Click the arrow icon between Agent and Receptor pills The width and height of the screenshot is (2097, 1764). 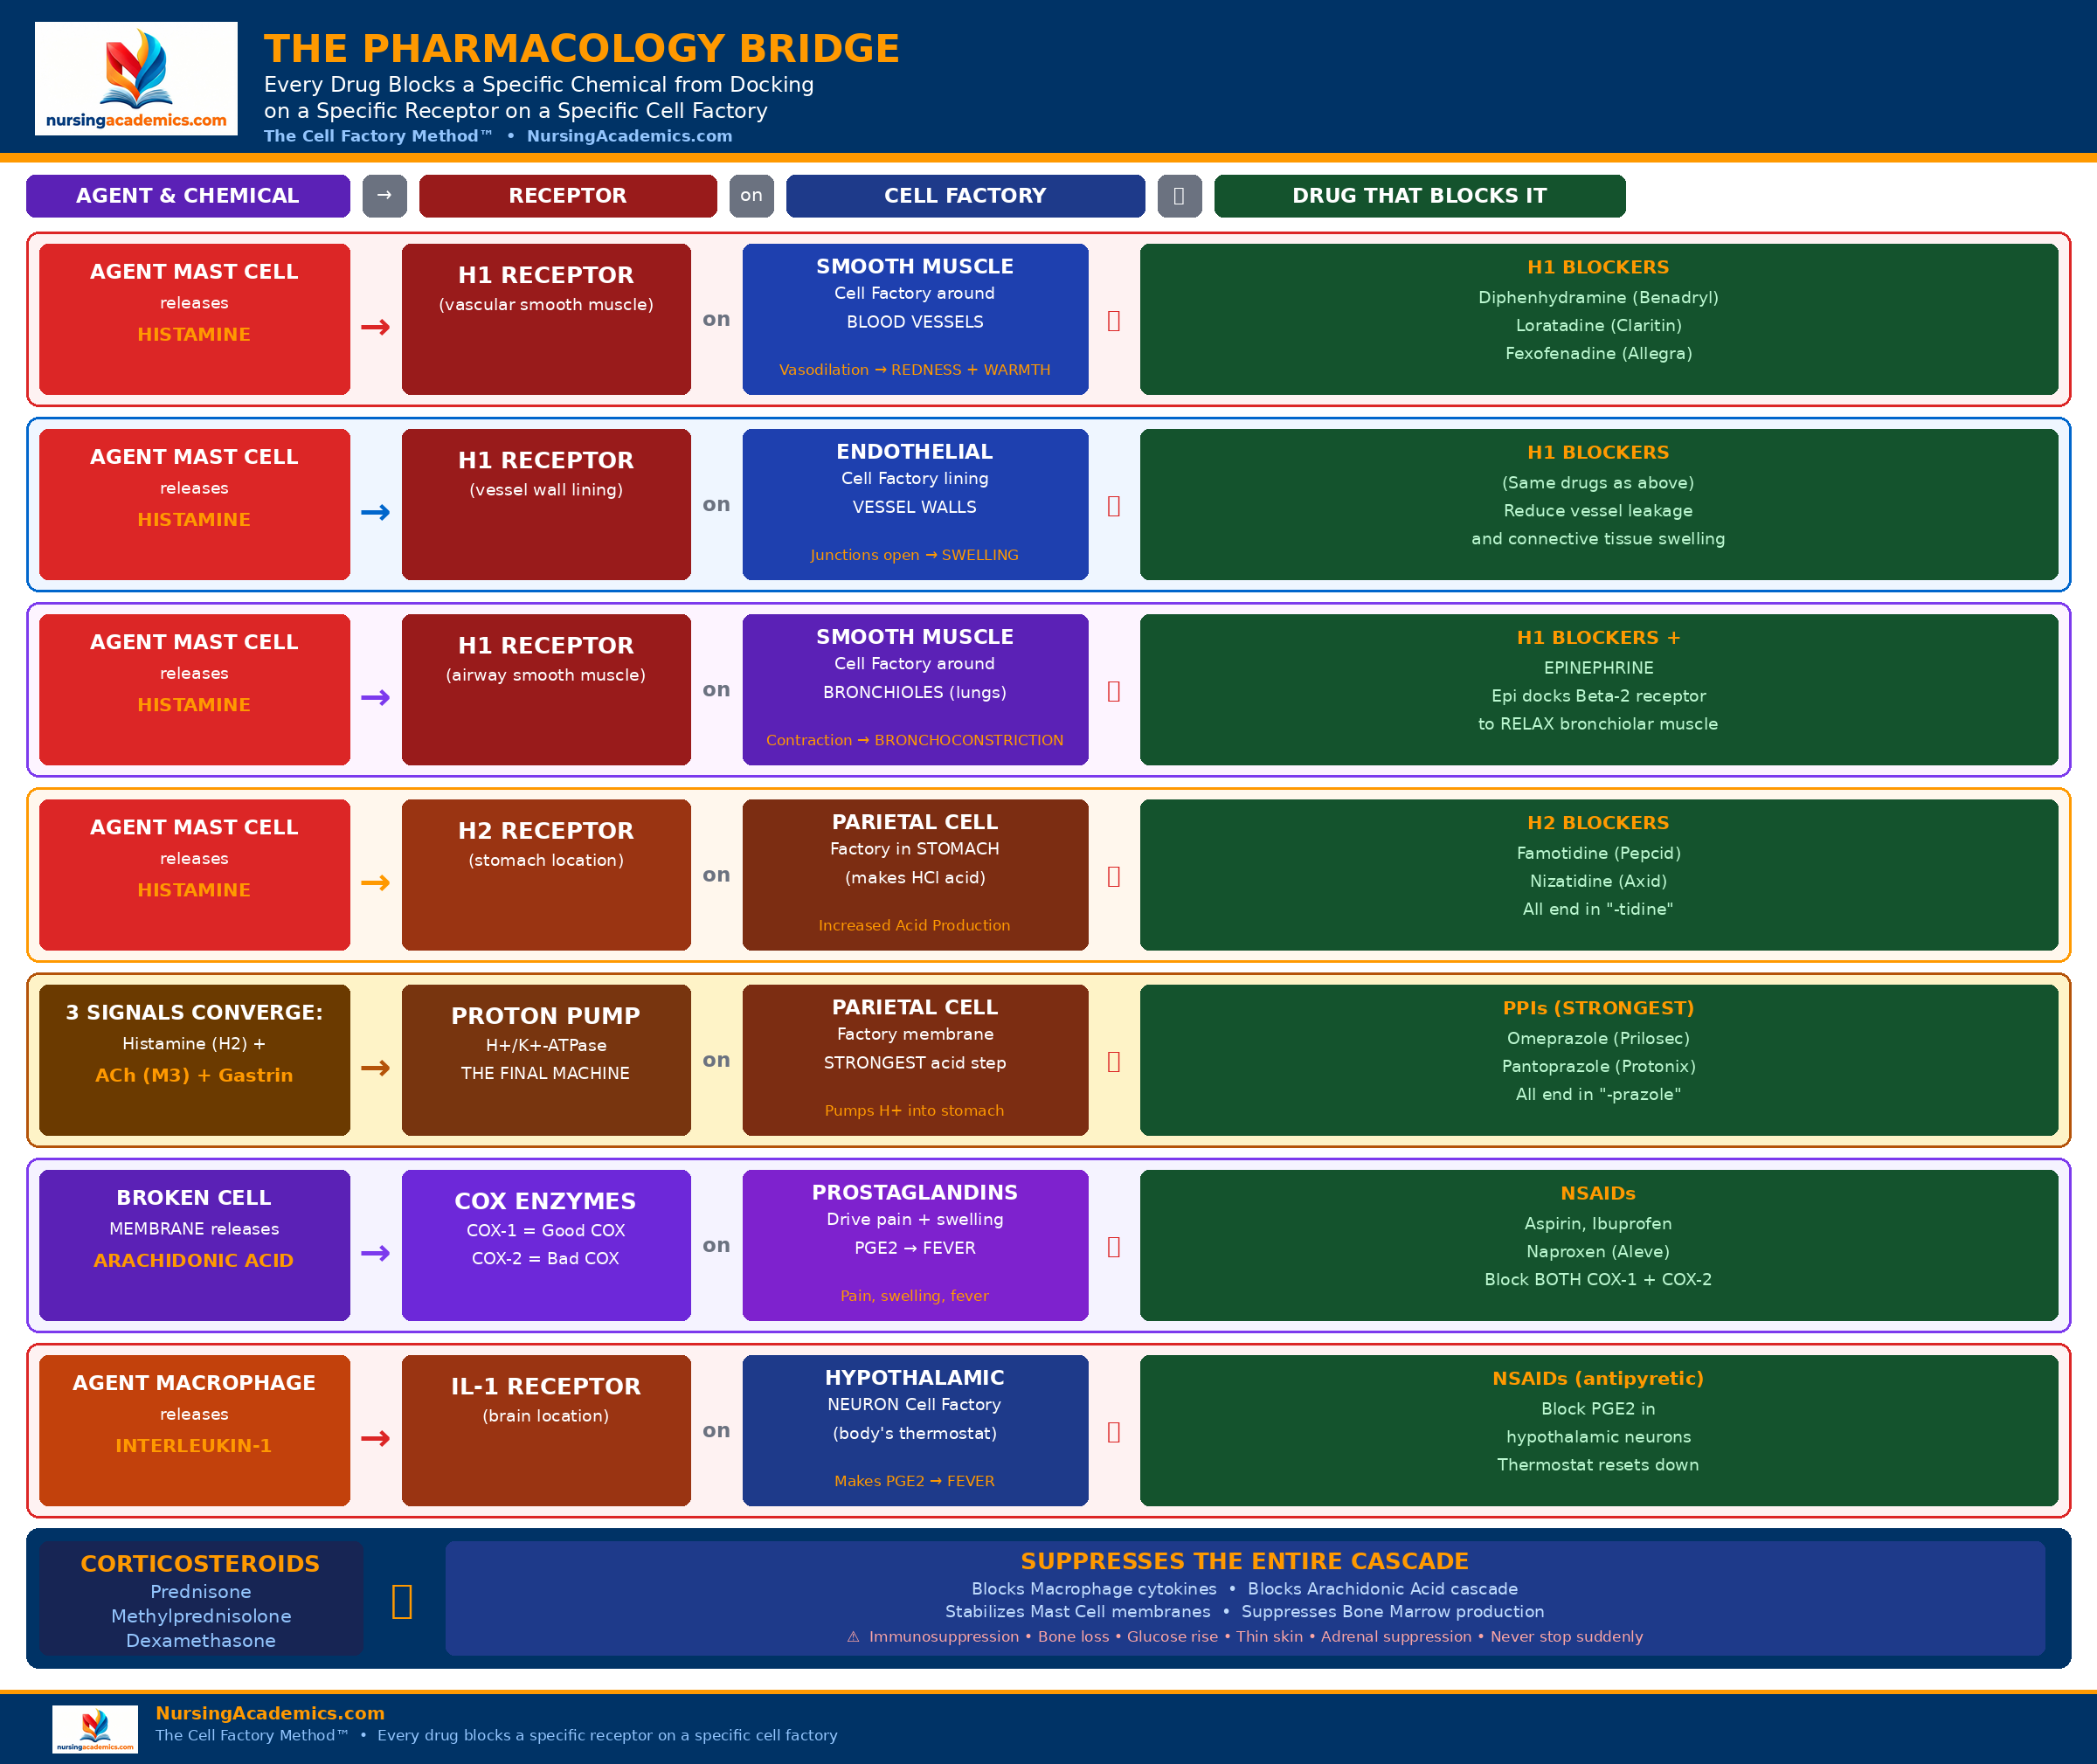click(384, 196)
